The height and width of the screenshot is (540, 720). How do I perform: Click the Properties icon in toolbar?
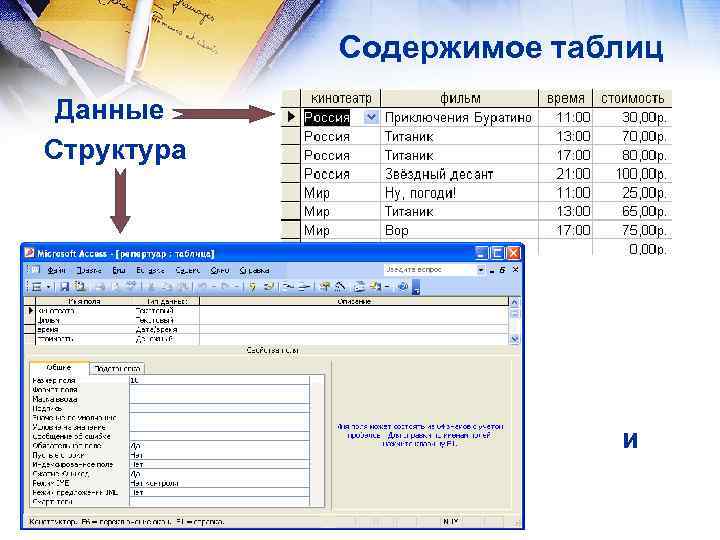[324, 287]
